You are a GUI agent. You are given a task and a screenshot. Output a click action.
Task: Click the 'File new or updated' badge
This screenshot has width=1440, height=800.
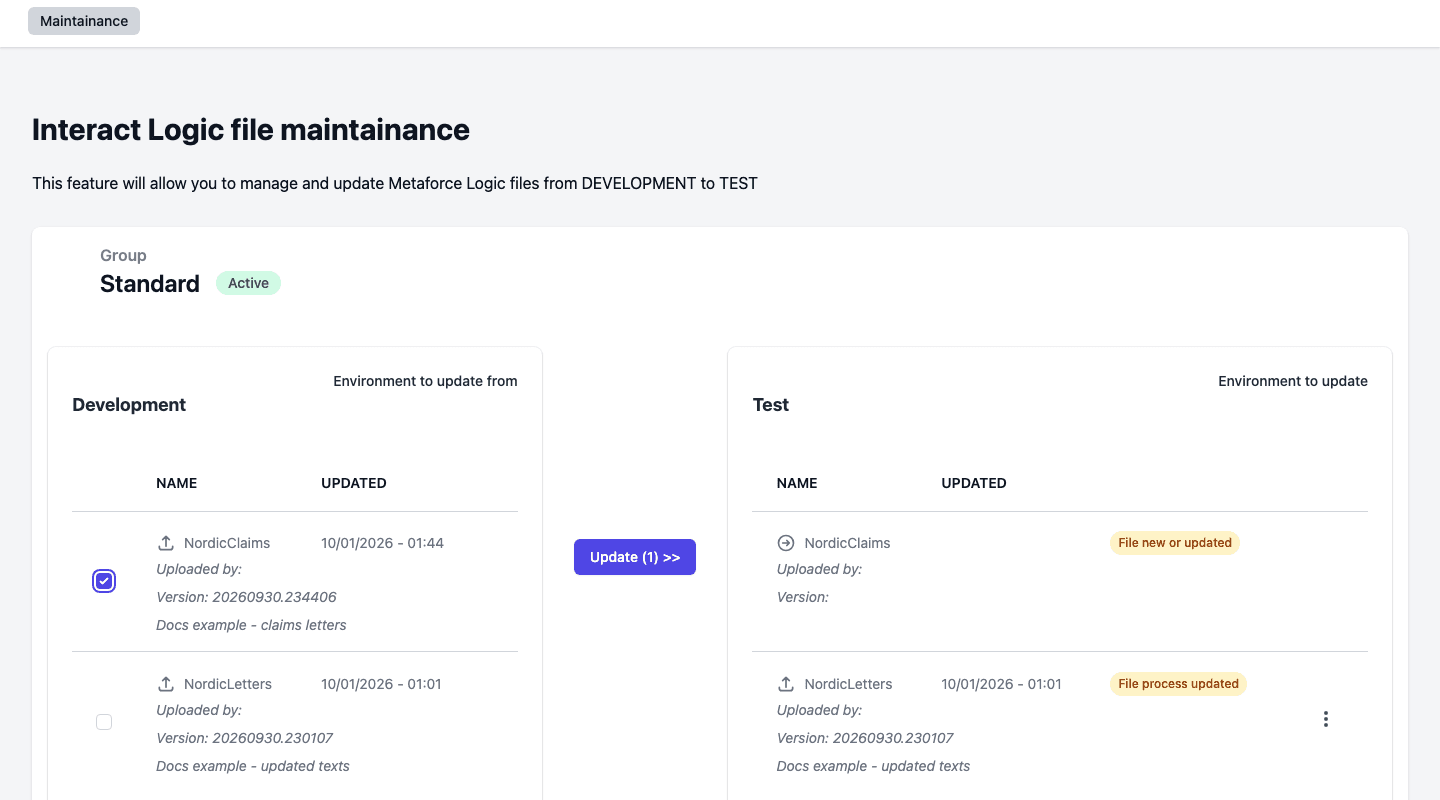tap(1175, 543)
